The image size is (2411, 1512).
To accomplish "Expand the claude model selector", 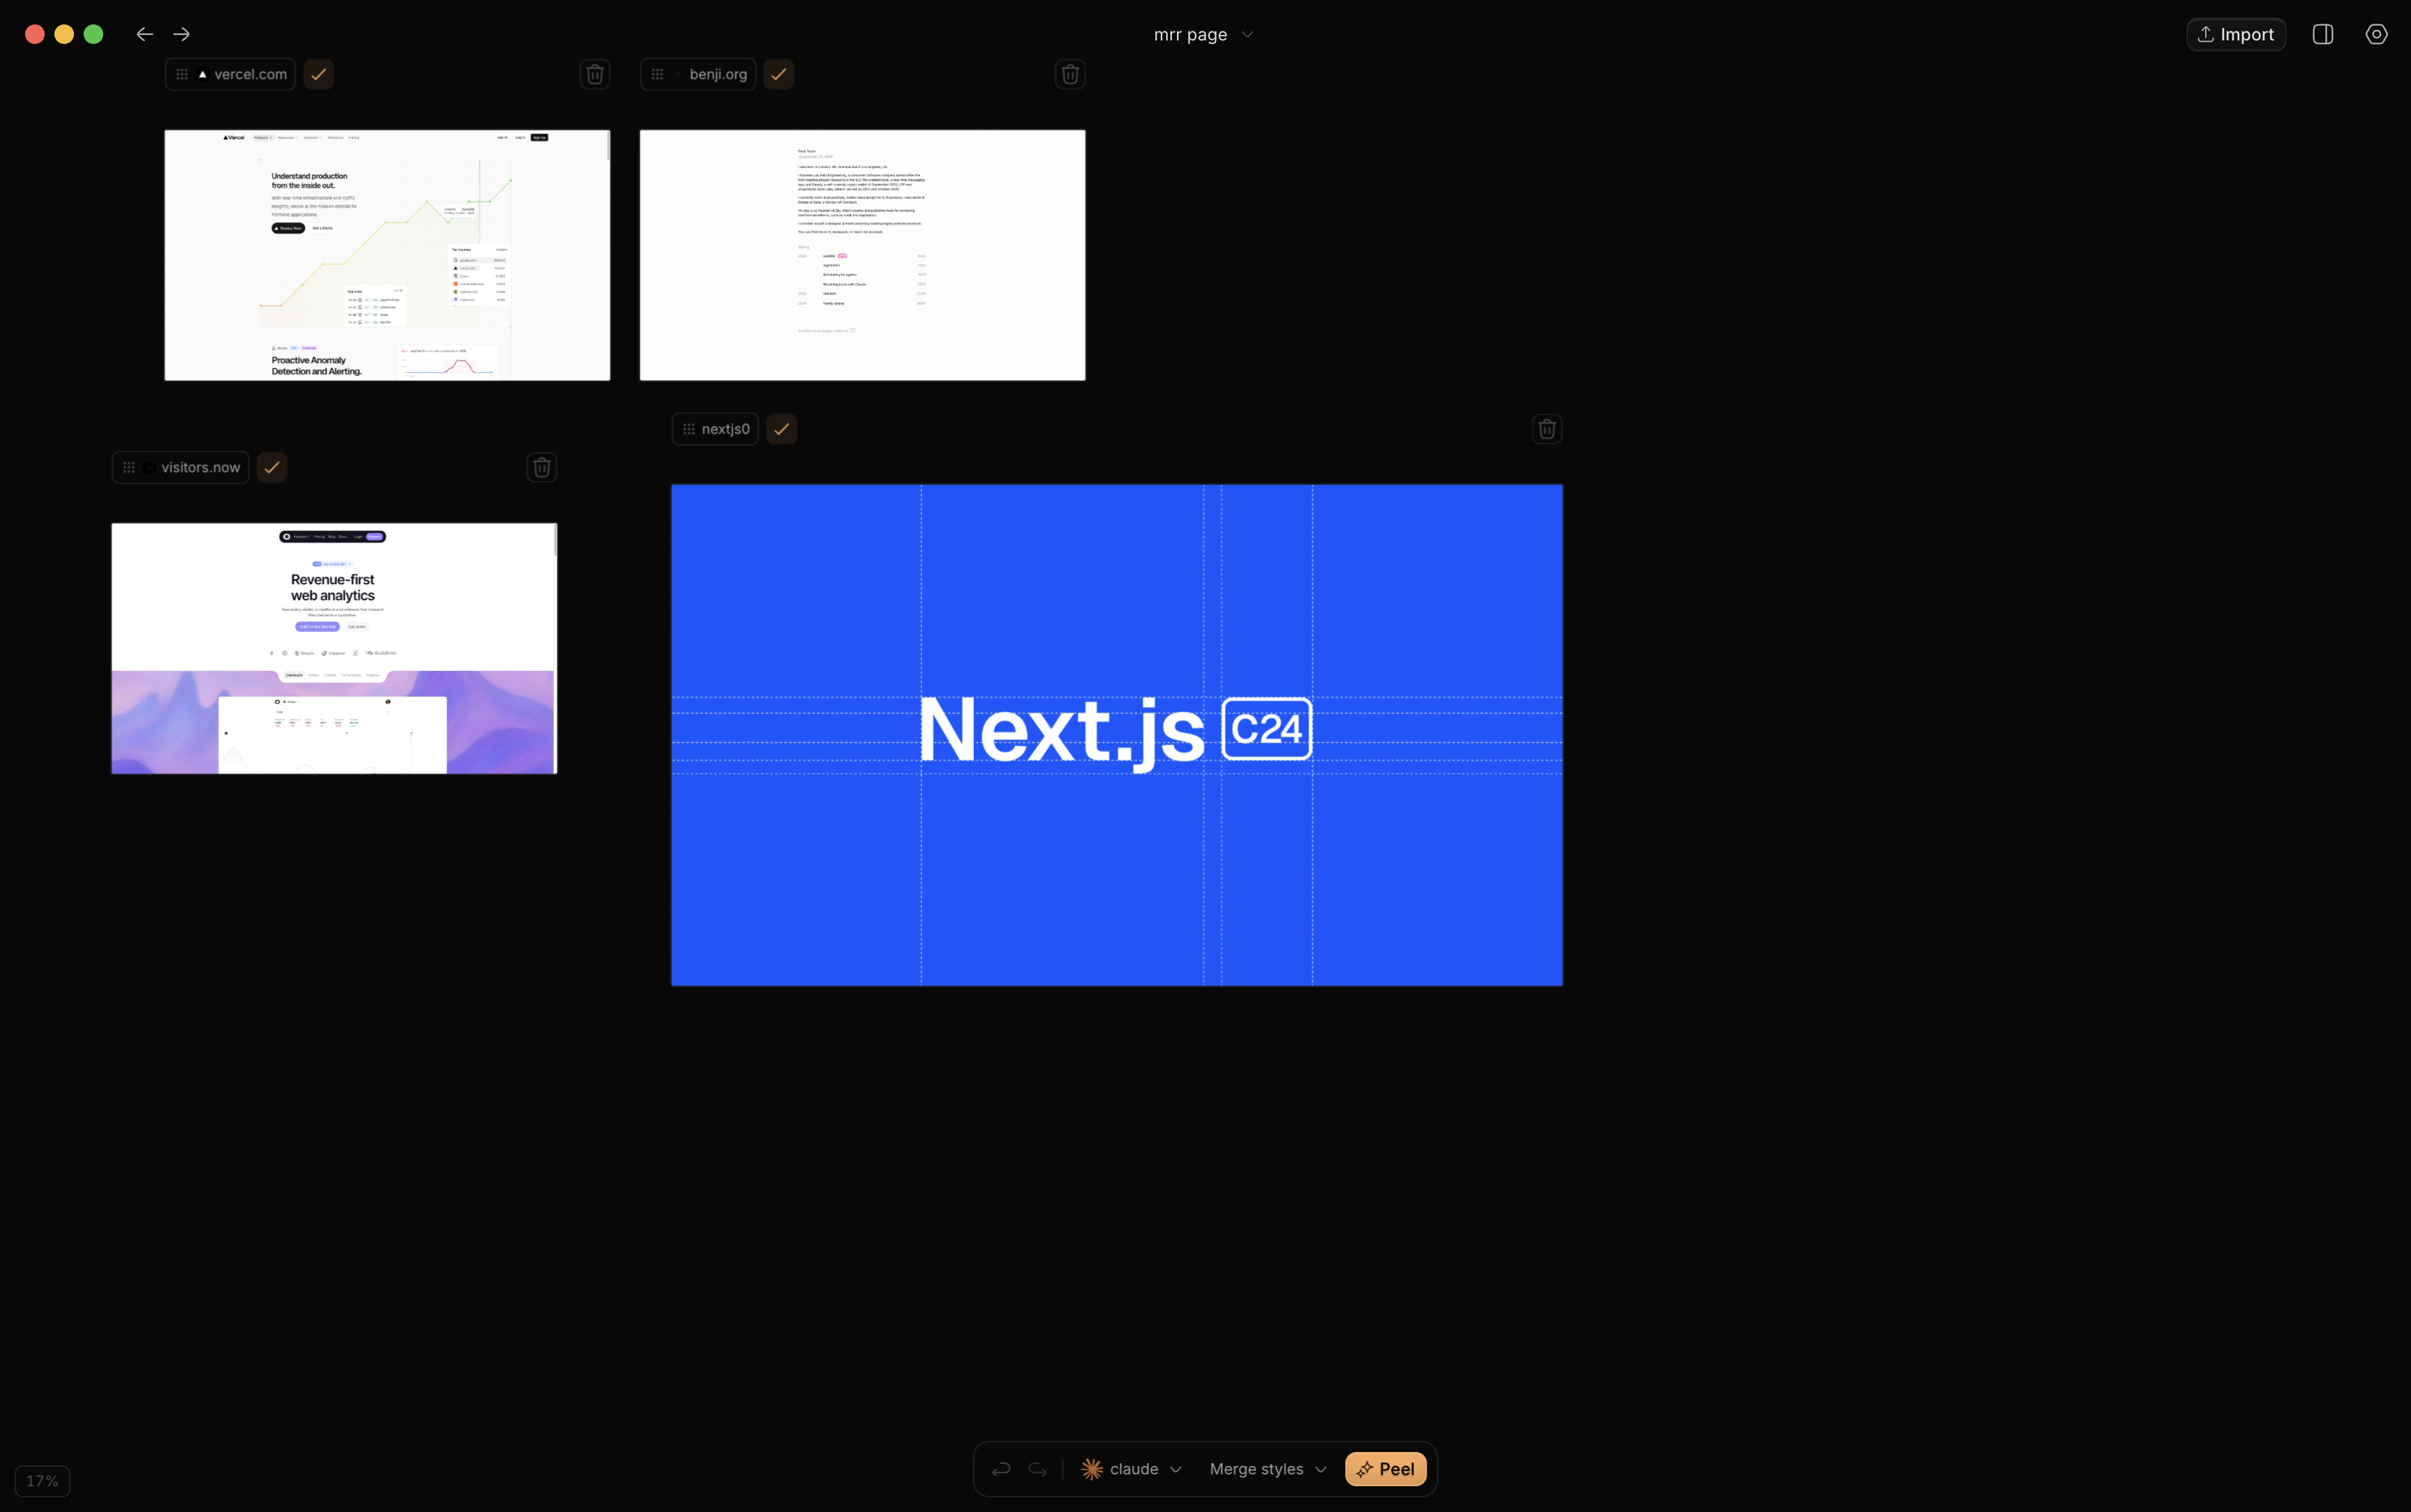I will [1132, 1469].
